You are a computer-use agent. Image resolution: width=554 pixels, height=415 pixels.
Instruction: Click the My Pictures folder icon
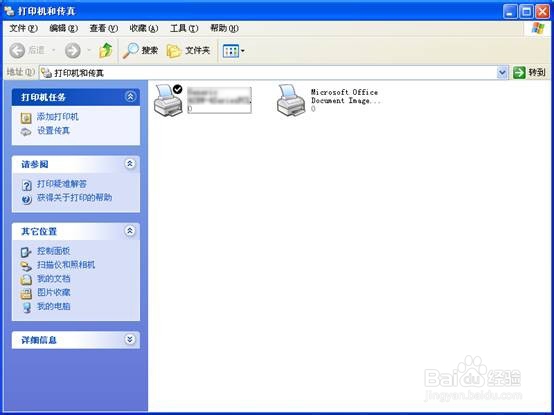click(x=26, y=294)
